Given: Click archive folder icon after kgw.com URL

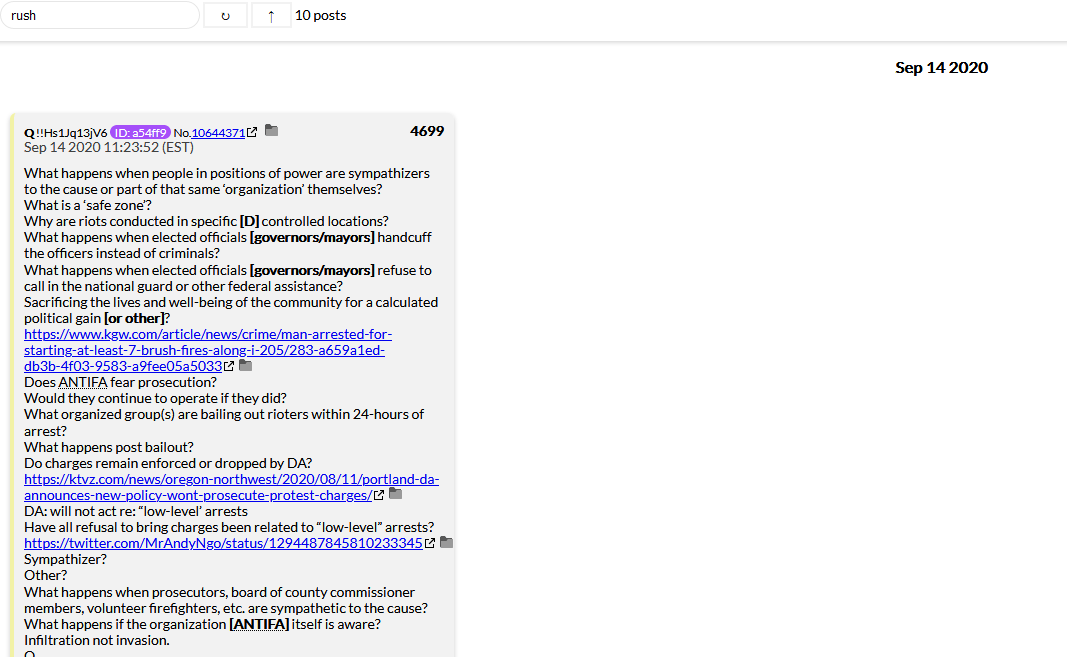Looking at the screenshot, I should tap(246, 366).
